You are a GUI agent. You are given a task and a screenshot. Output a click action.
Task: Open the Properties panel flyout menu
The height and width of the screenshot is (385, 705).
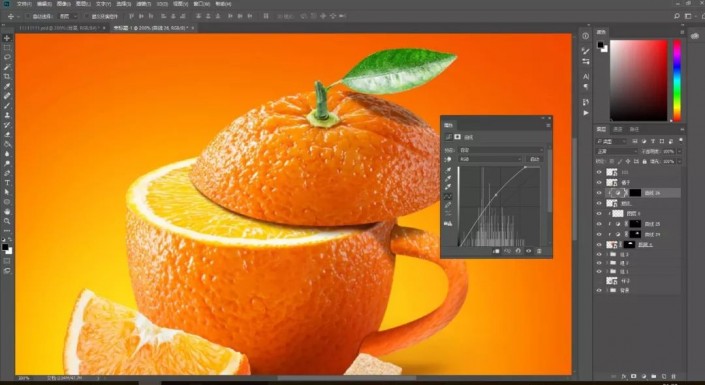point(548,125)
